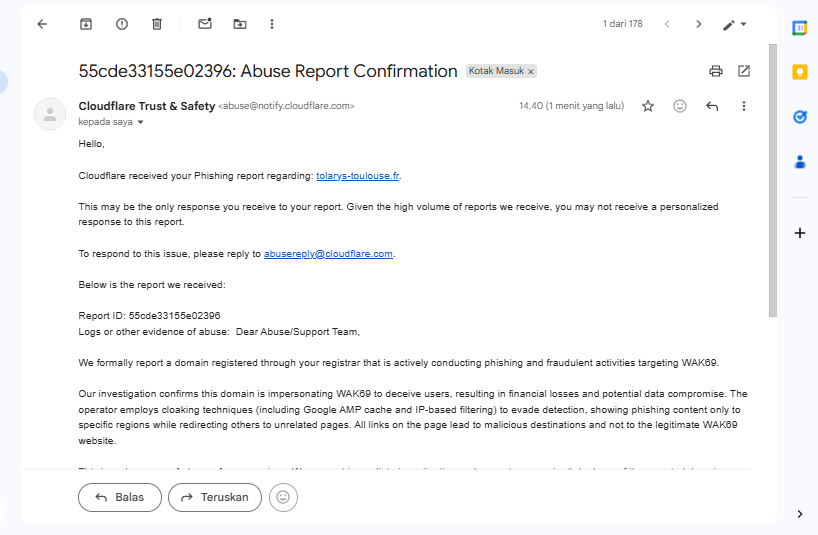The width and height of the screenshot is (818, 535).
Task: Click sender name Cloudflare Trust & Safety
Action: 147,106
